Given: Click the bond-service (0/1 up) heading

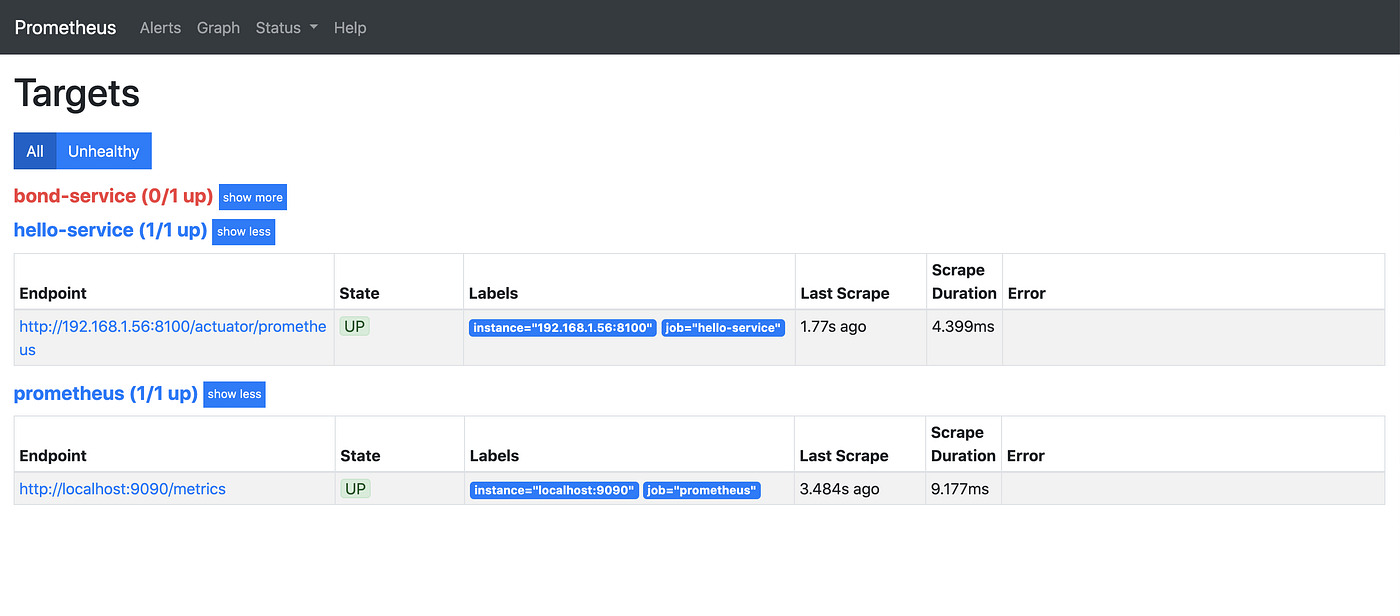Looking at the screenshot, I should click(x=112, y=196).
